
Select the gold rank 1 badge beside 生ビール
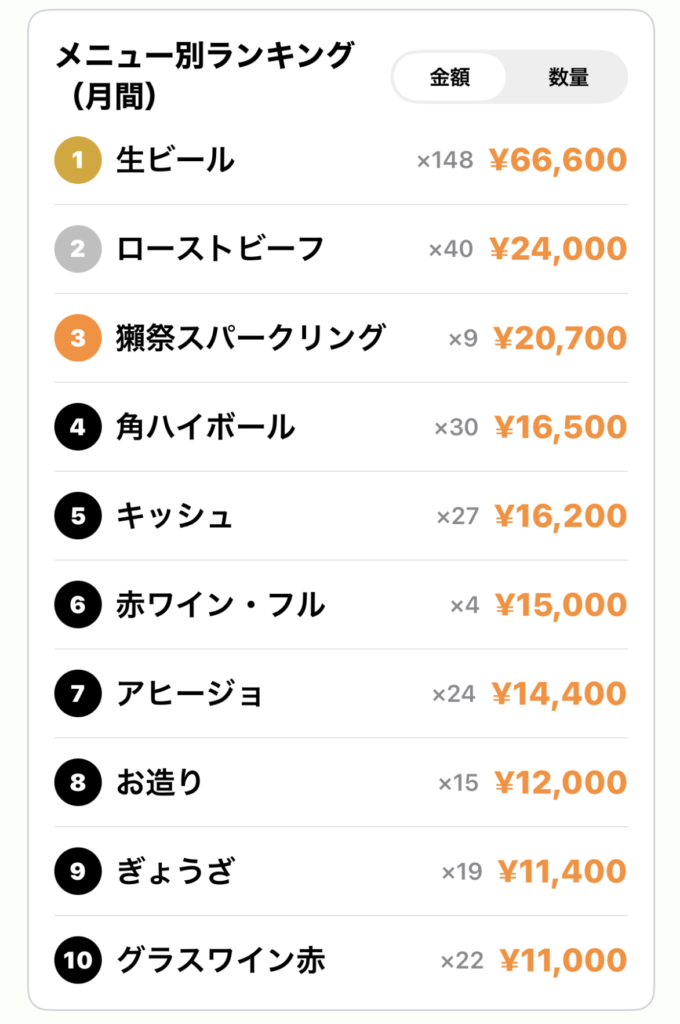click(x=77, y=160)
